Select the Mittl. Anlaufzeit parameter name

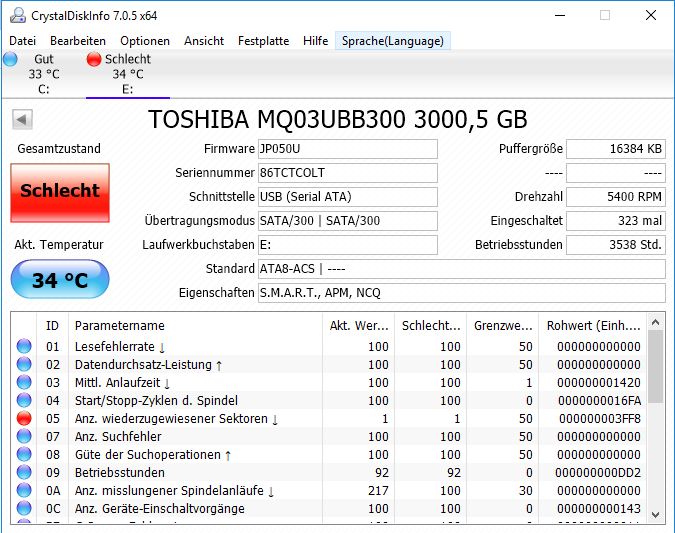[x=123, y=383]
